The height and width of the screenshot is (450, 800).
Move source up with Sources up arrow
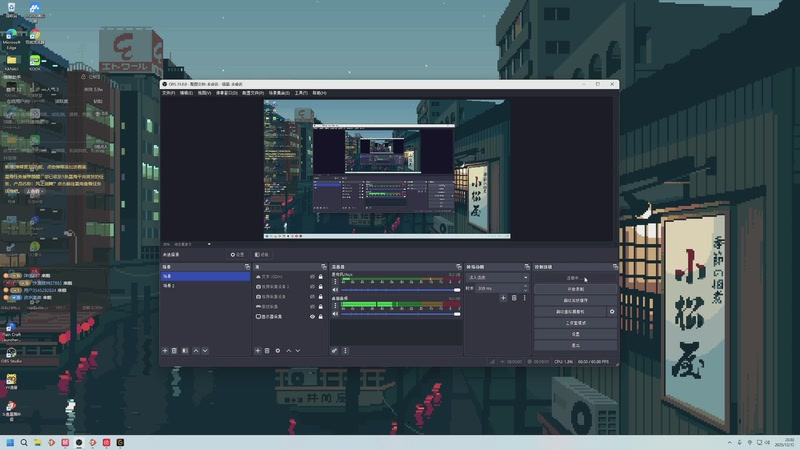[x=289, y=351]
